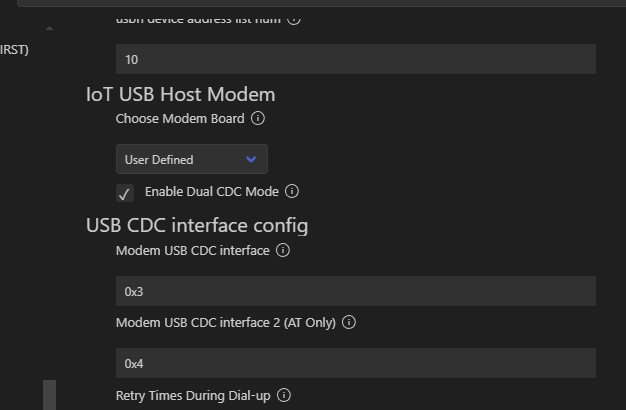
Task: Click Modem USB CDC interface 2 (AT Only) label
Action: (225, 323)
